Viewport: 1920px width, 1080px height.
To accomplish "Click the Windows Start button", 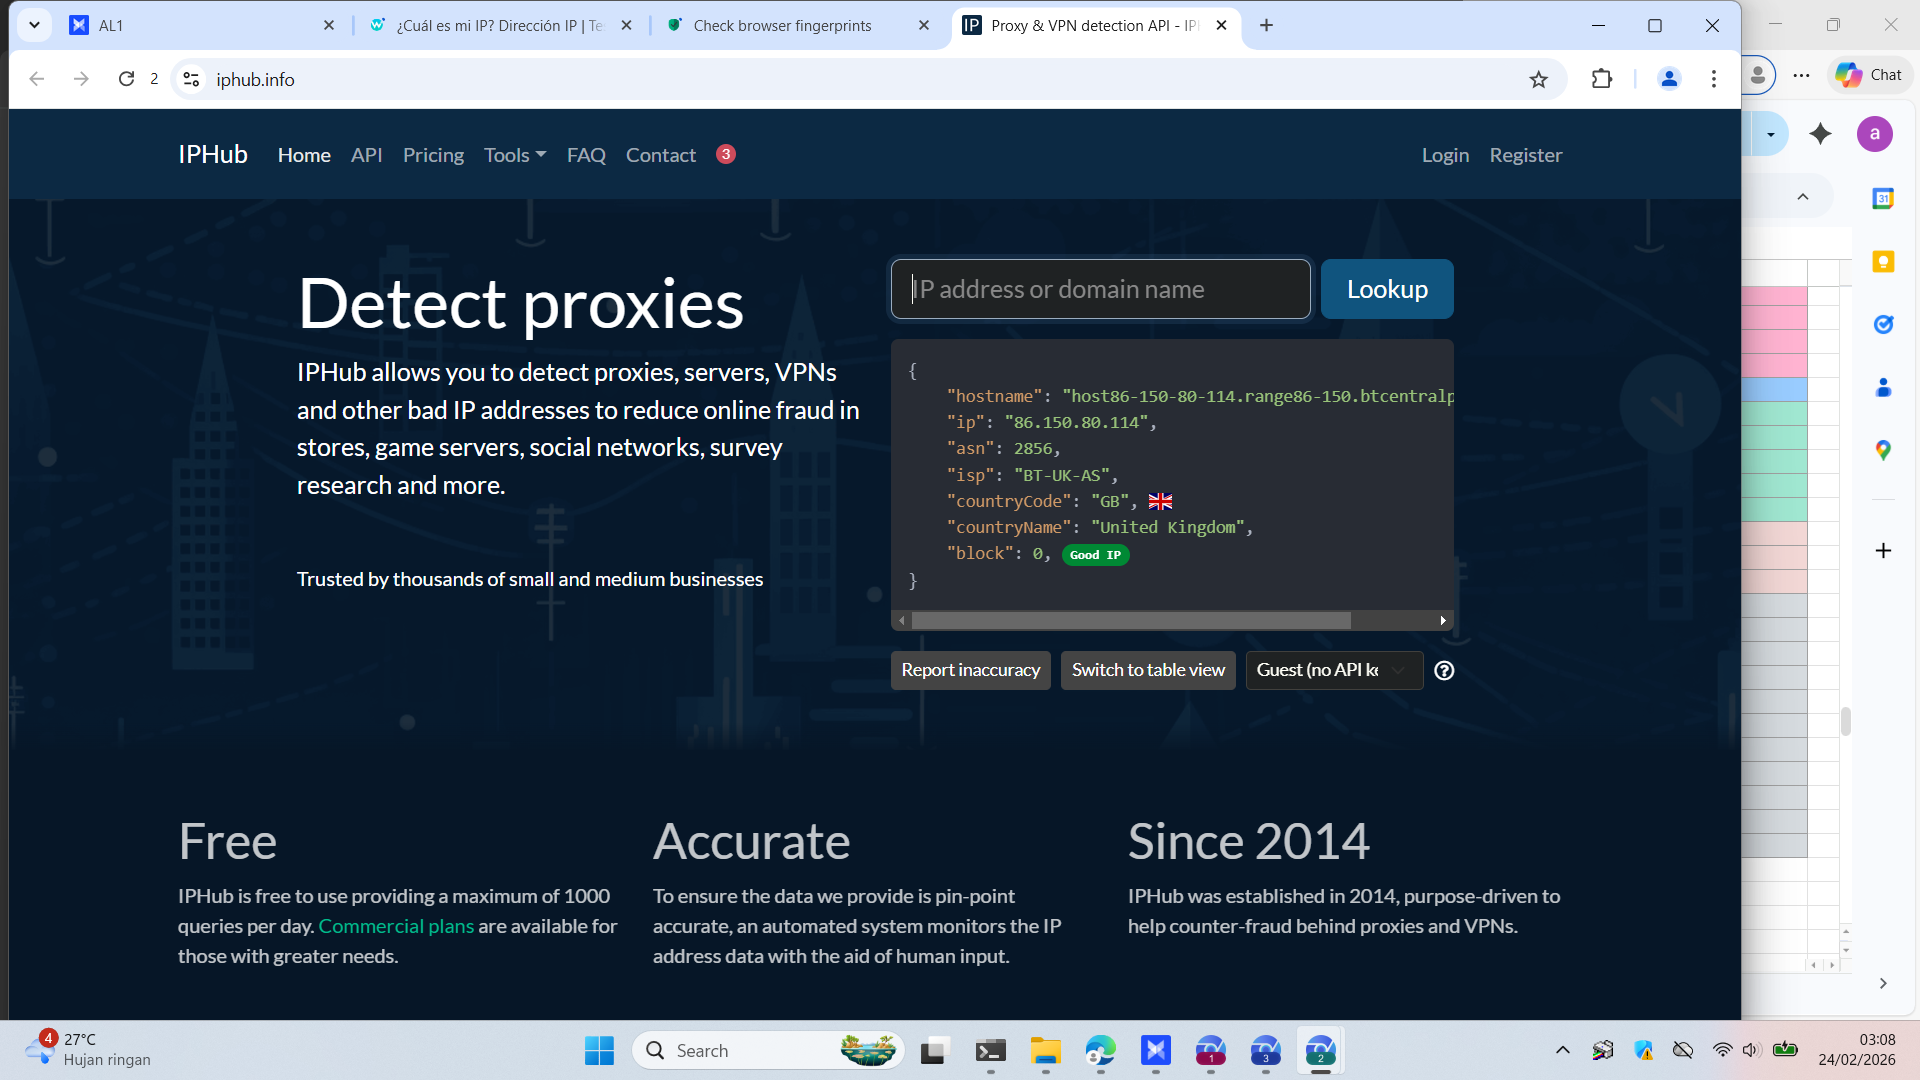I will [599, 1051].
